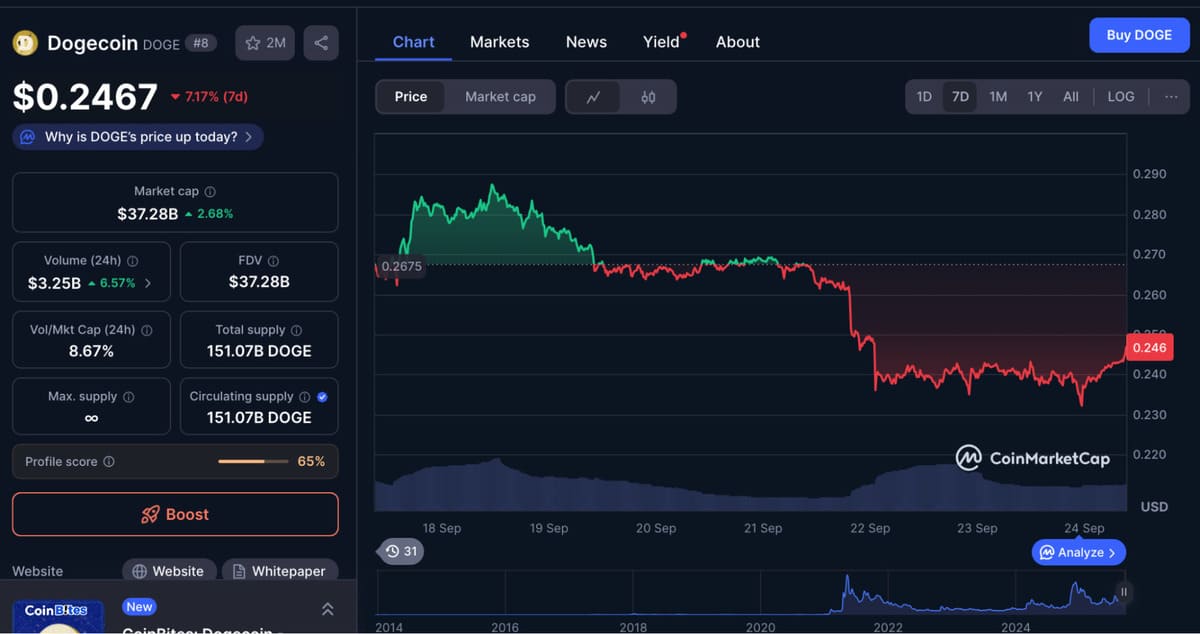Click the $0.2467 price text

(x=85, y=97)
